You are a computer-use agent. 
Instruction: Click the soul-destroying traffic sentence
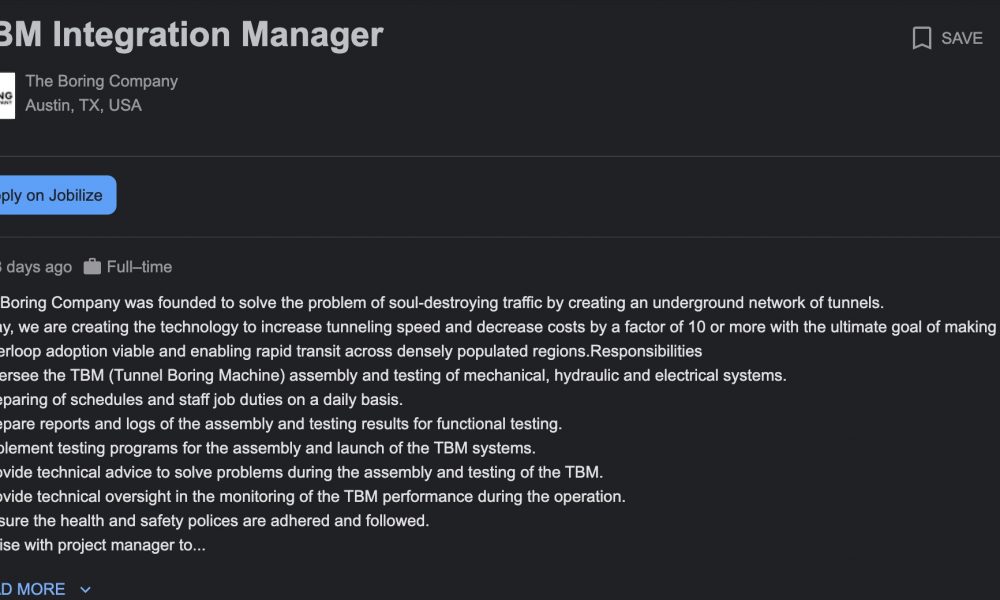(442, 302)
